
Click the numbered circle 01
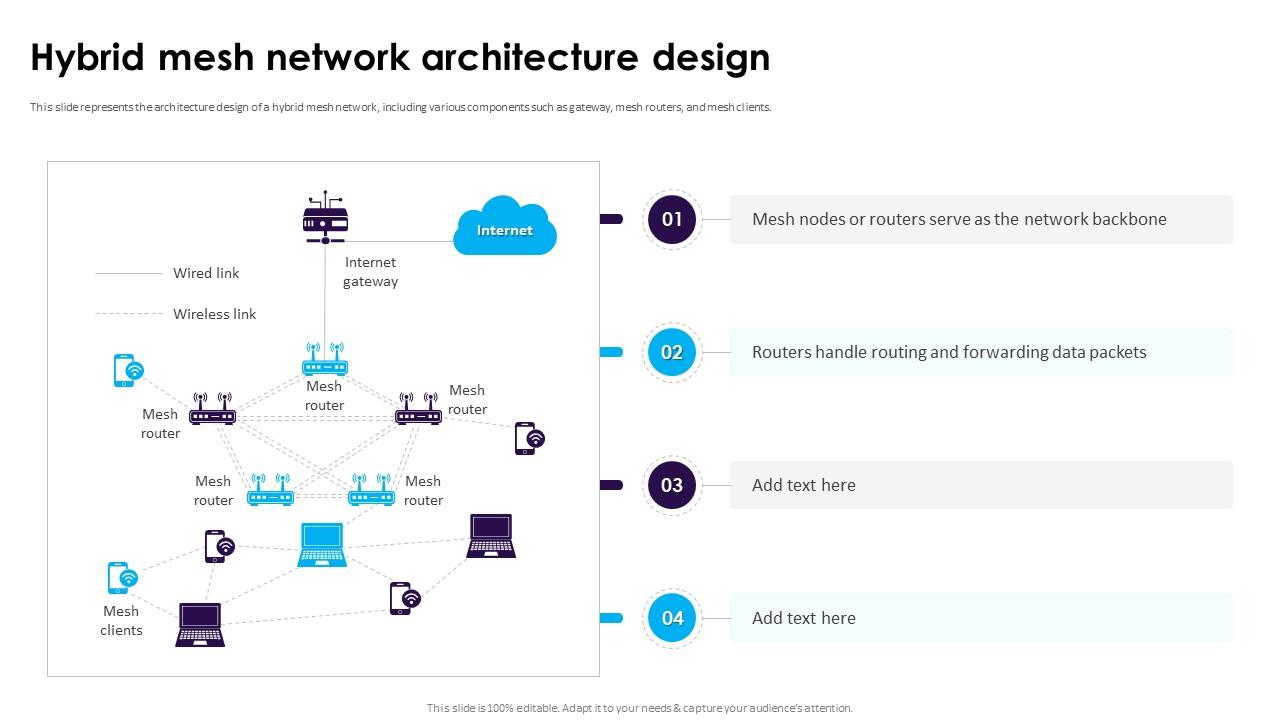(x=671, y=220)
